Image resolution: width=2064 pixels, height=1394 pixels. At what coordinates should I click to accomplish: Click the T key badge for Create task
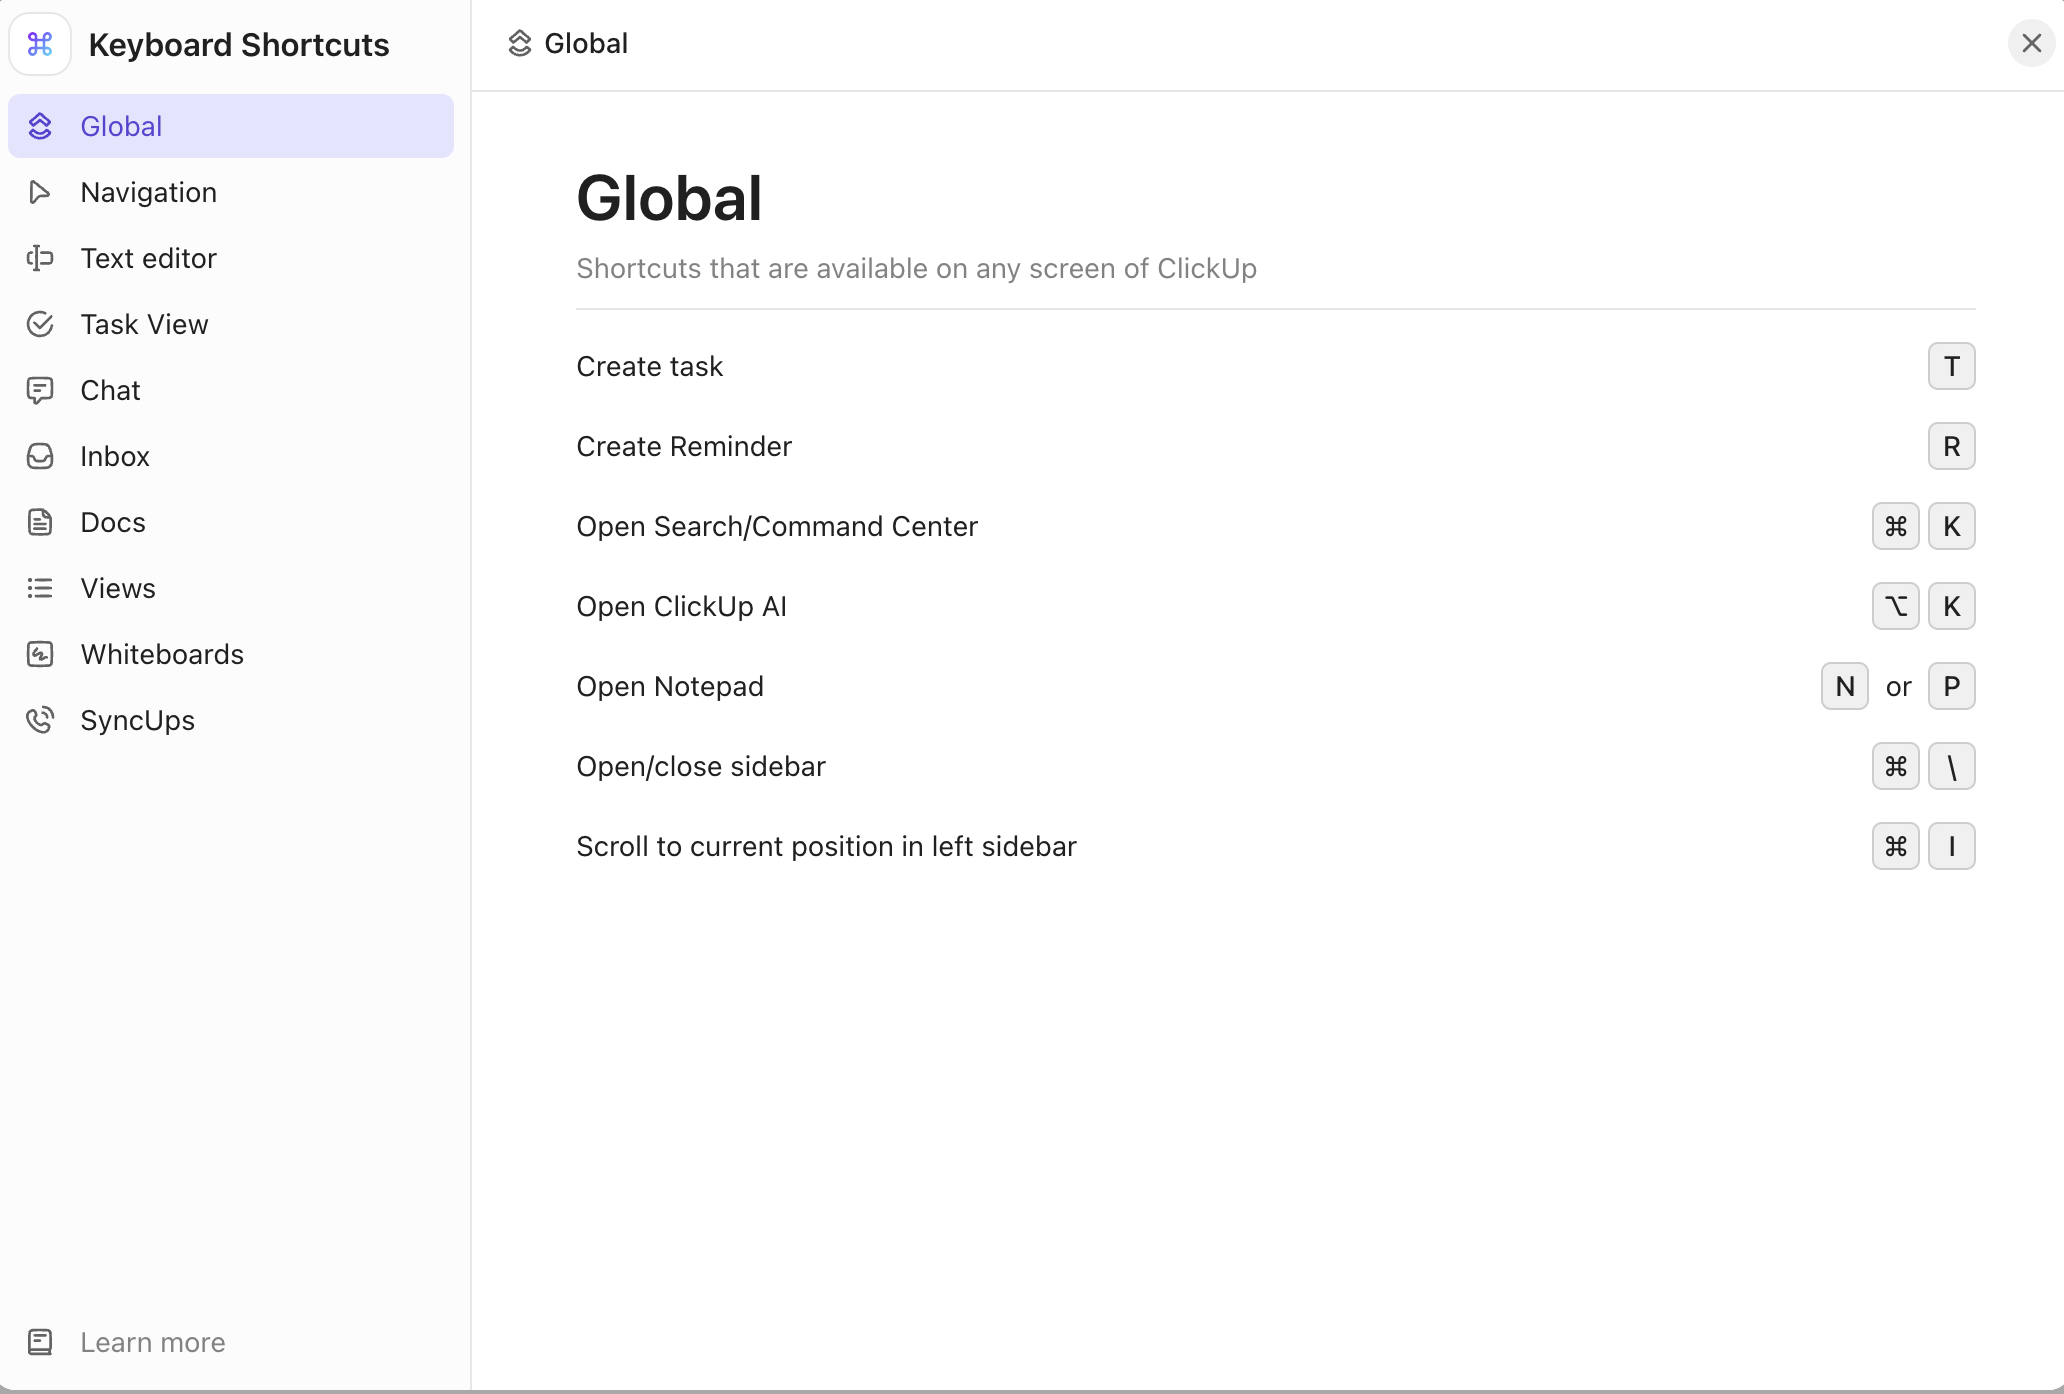(1951, 366)
